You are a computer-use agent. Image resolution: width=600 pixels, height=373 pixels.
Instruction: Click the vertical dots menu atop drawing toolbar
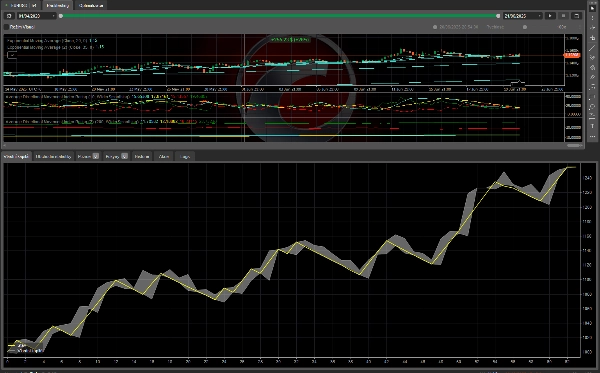click(592, 18)
